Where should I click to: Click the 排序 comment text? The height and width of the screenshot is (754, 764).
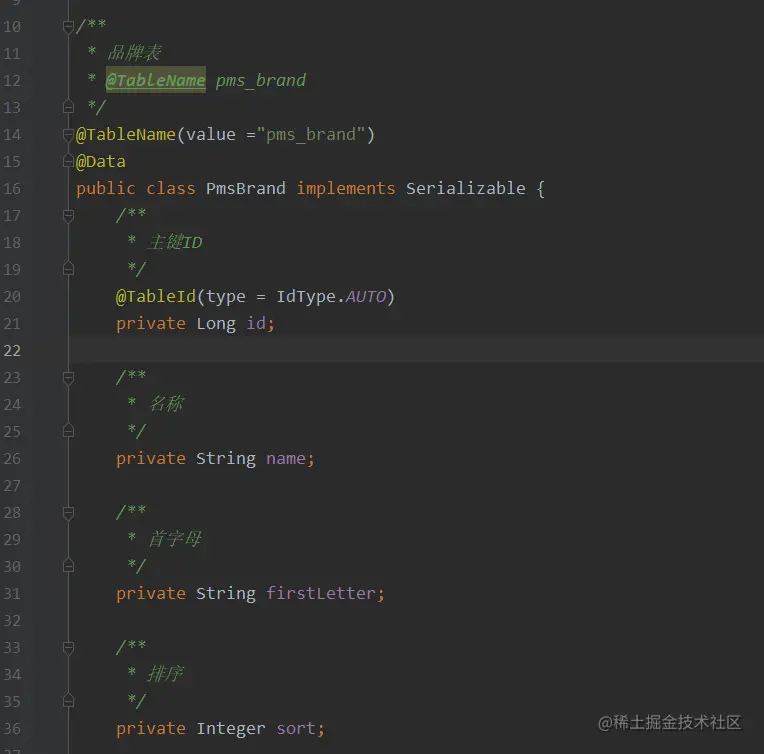tap(166, 674)
